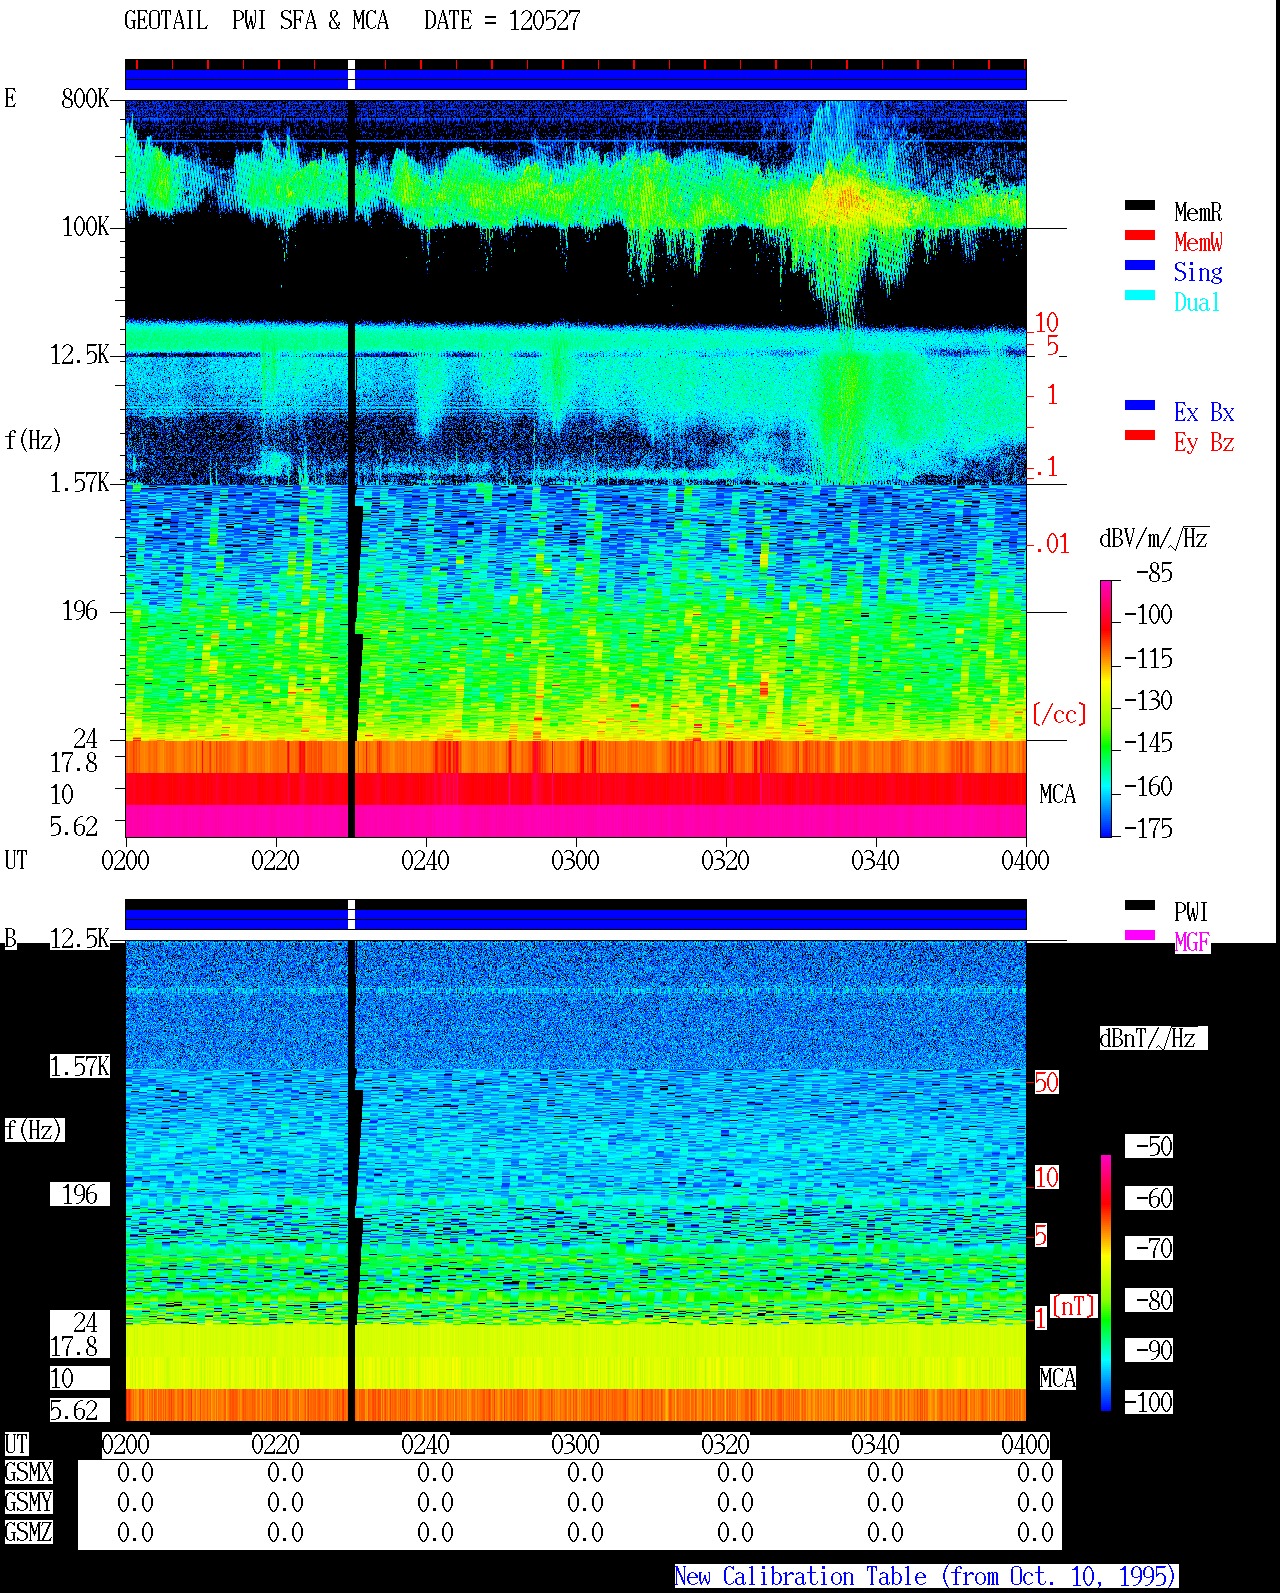Click the white marker in the B panel status bar
This screenshot has width=1280, height=1593.
(351, 915)
